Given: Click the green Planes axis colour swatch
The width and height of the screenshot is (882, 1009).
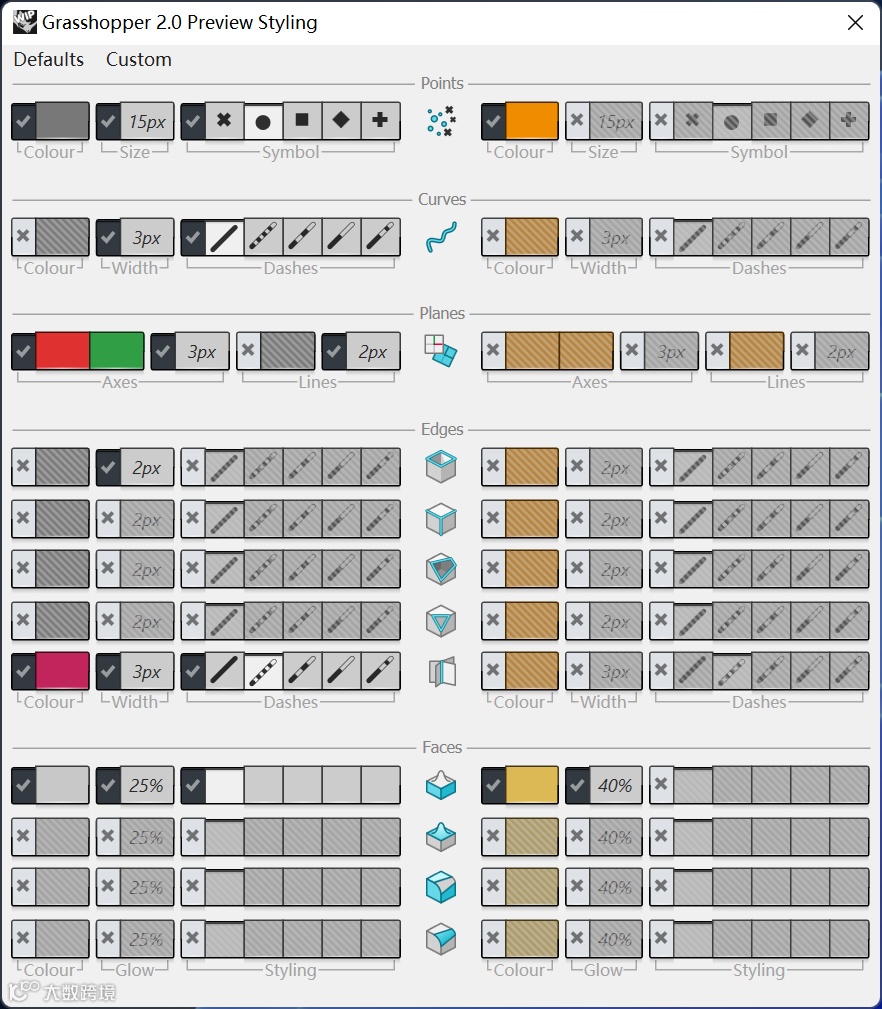Looking at the screenshot, I should click(116, 351).
